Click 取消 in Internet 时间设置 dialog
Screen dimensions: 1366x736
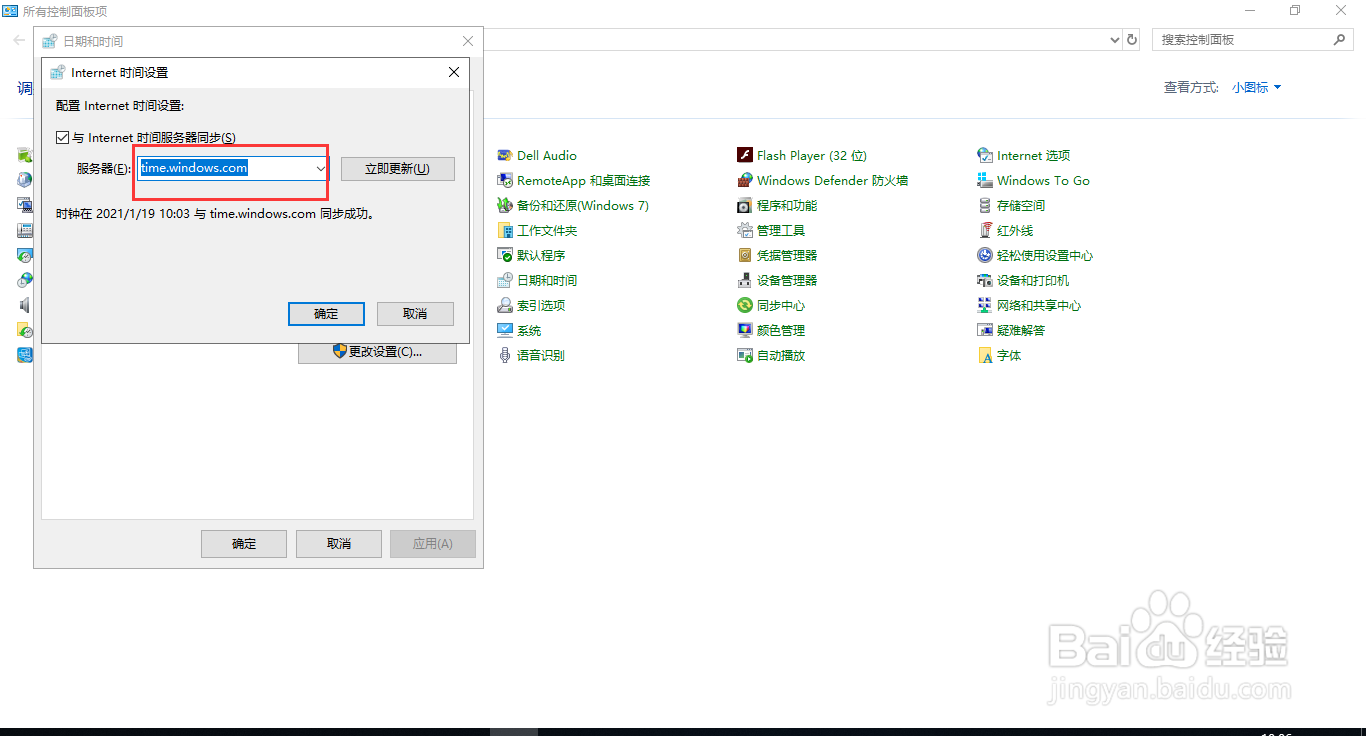click(x=415, y=314)
